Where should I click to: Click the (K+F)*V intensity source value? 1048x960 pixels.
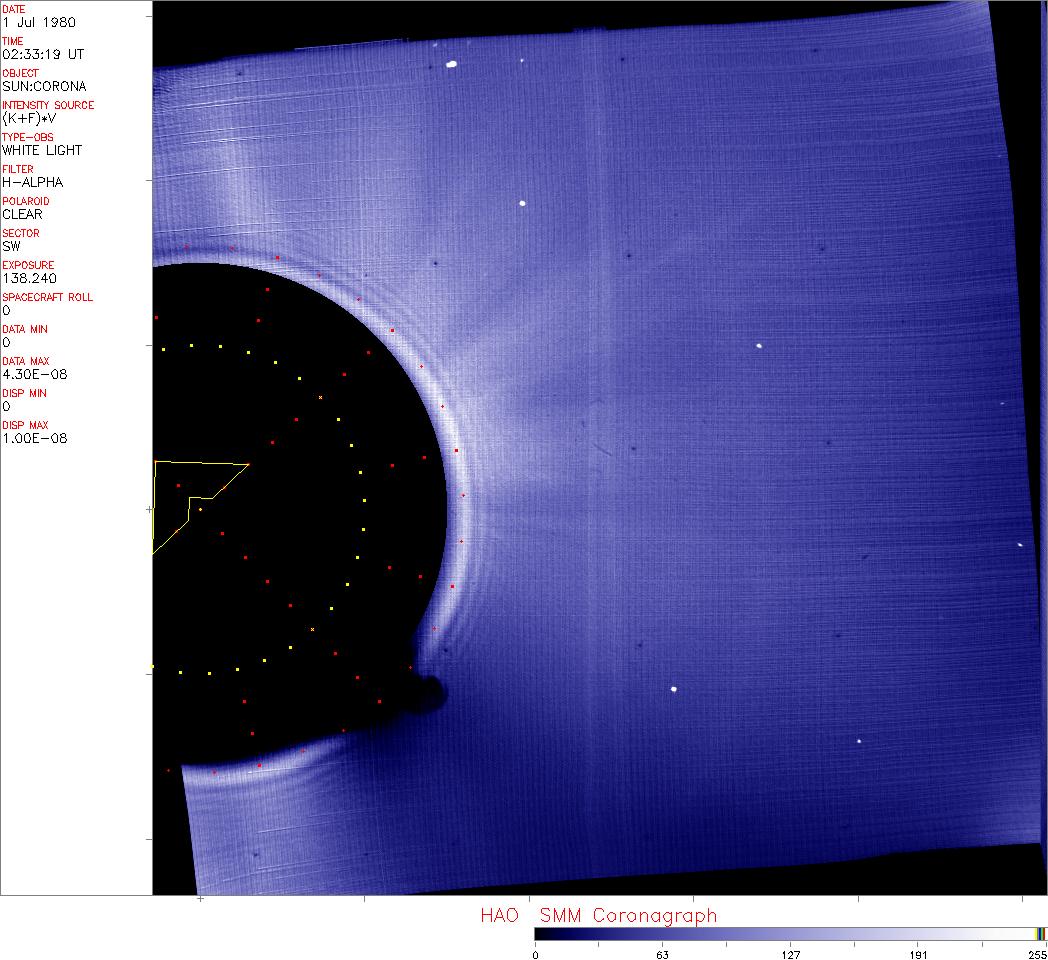point(30,118)
